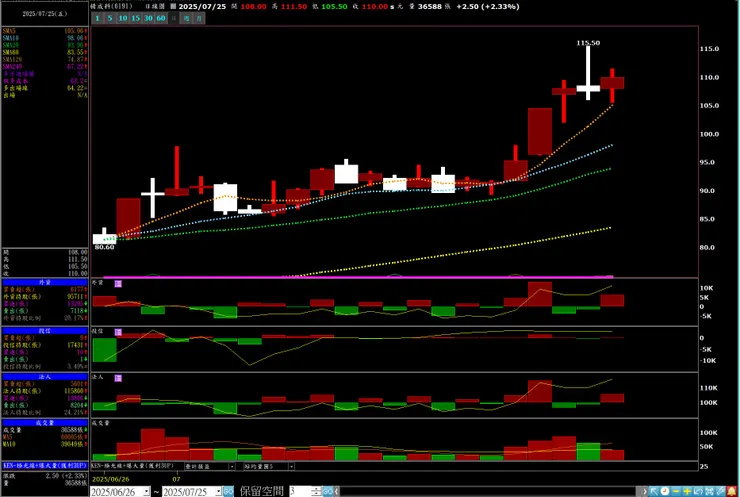Viewport: 740px width, 497px height.
Task: Click the SMA240 indicator label
Action: (x=12, y=67)
